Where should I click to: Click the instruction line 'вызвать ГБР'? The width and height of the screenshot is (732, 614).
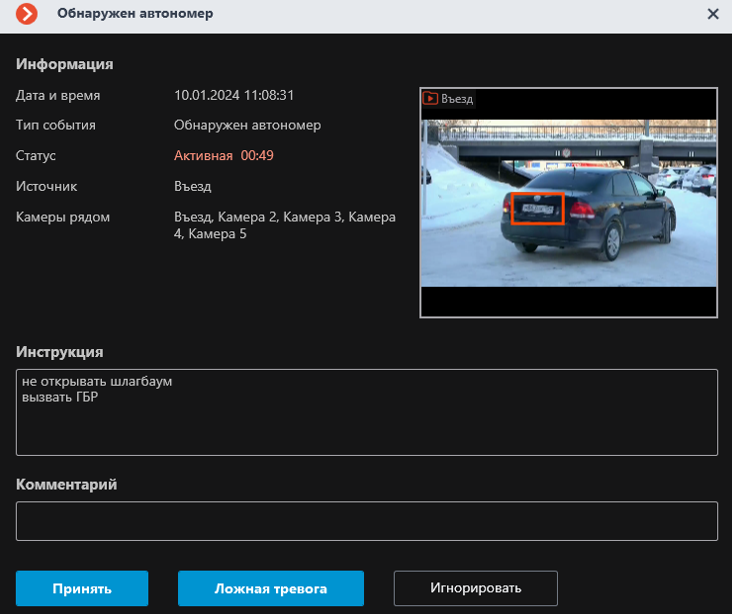[60, 397]
